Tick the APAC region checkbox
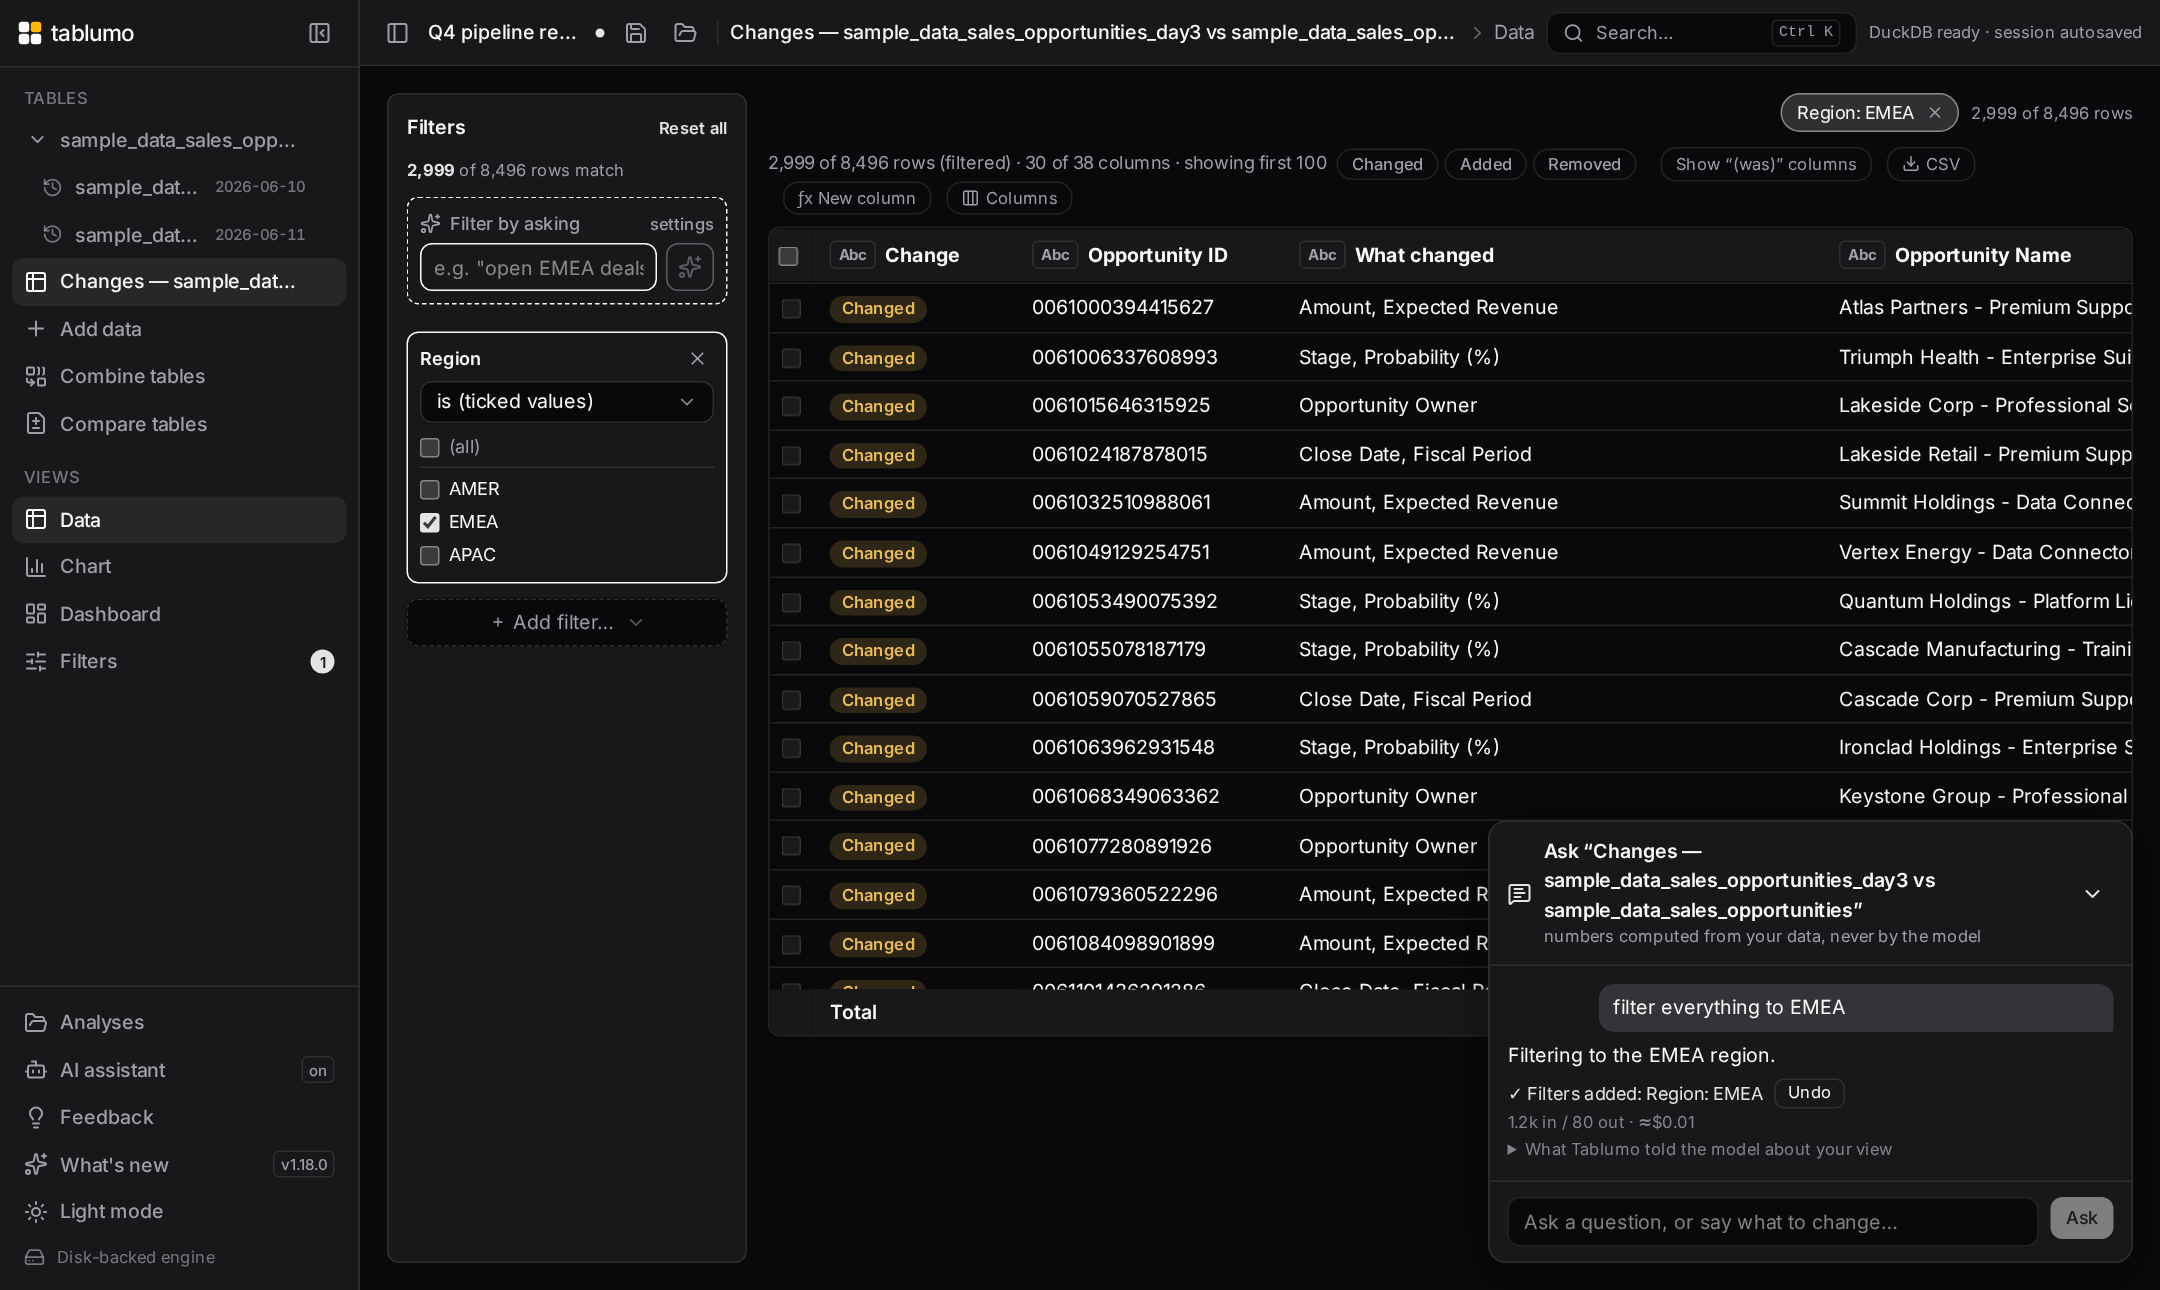This screenshot has width=2160, height=1290. [x=430, y=555]
